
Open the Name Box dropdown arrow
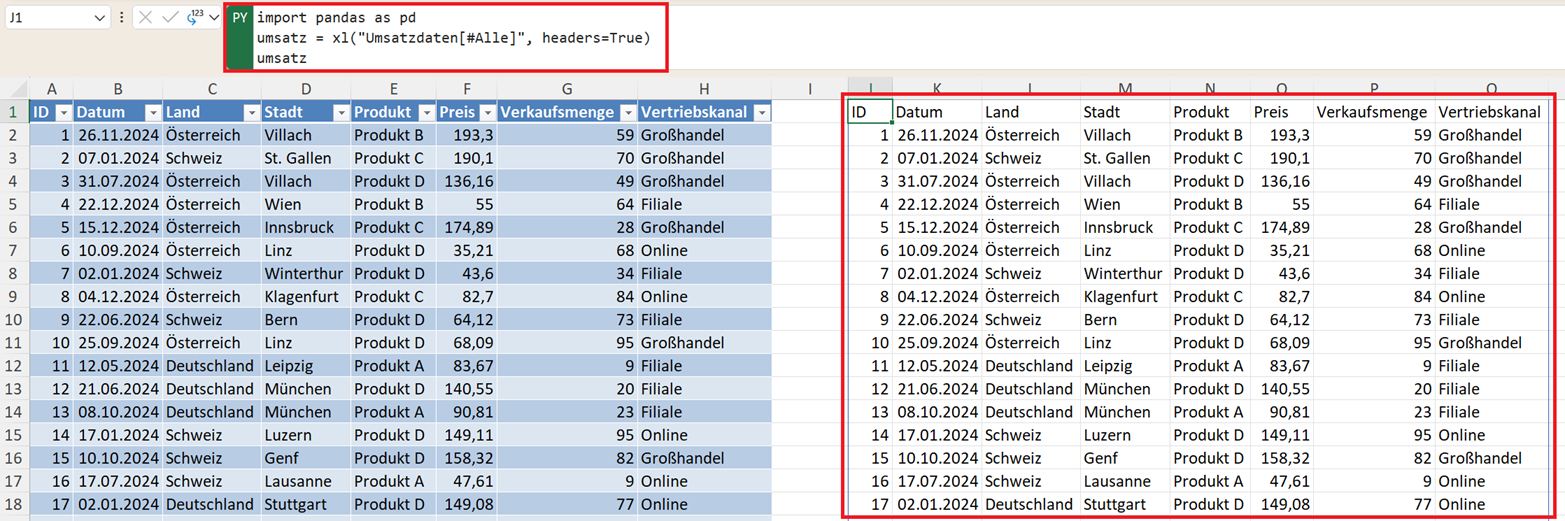click(99, 18)
